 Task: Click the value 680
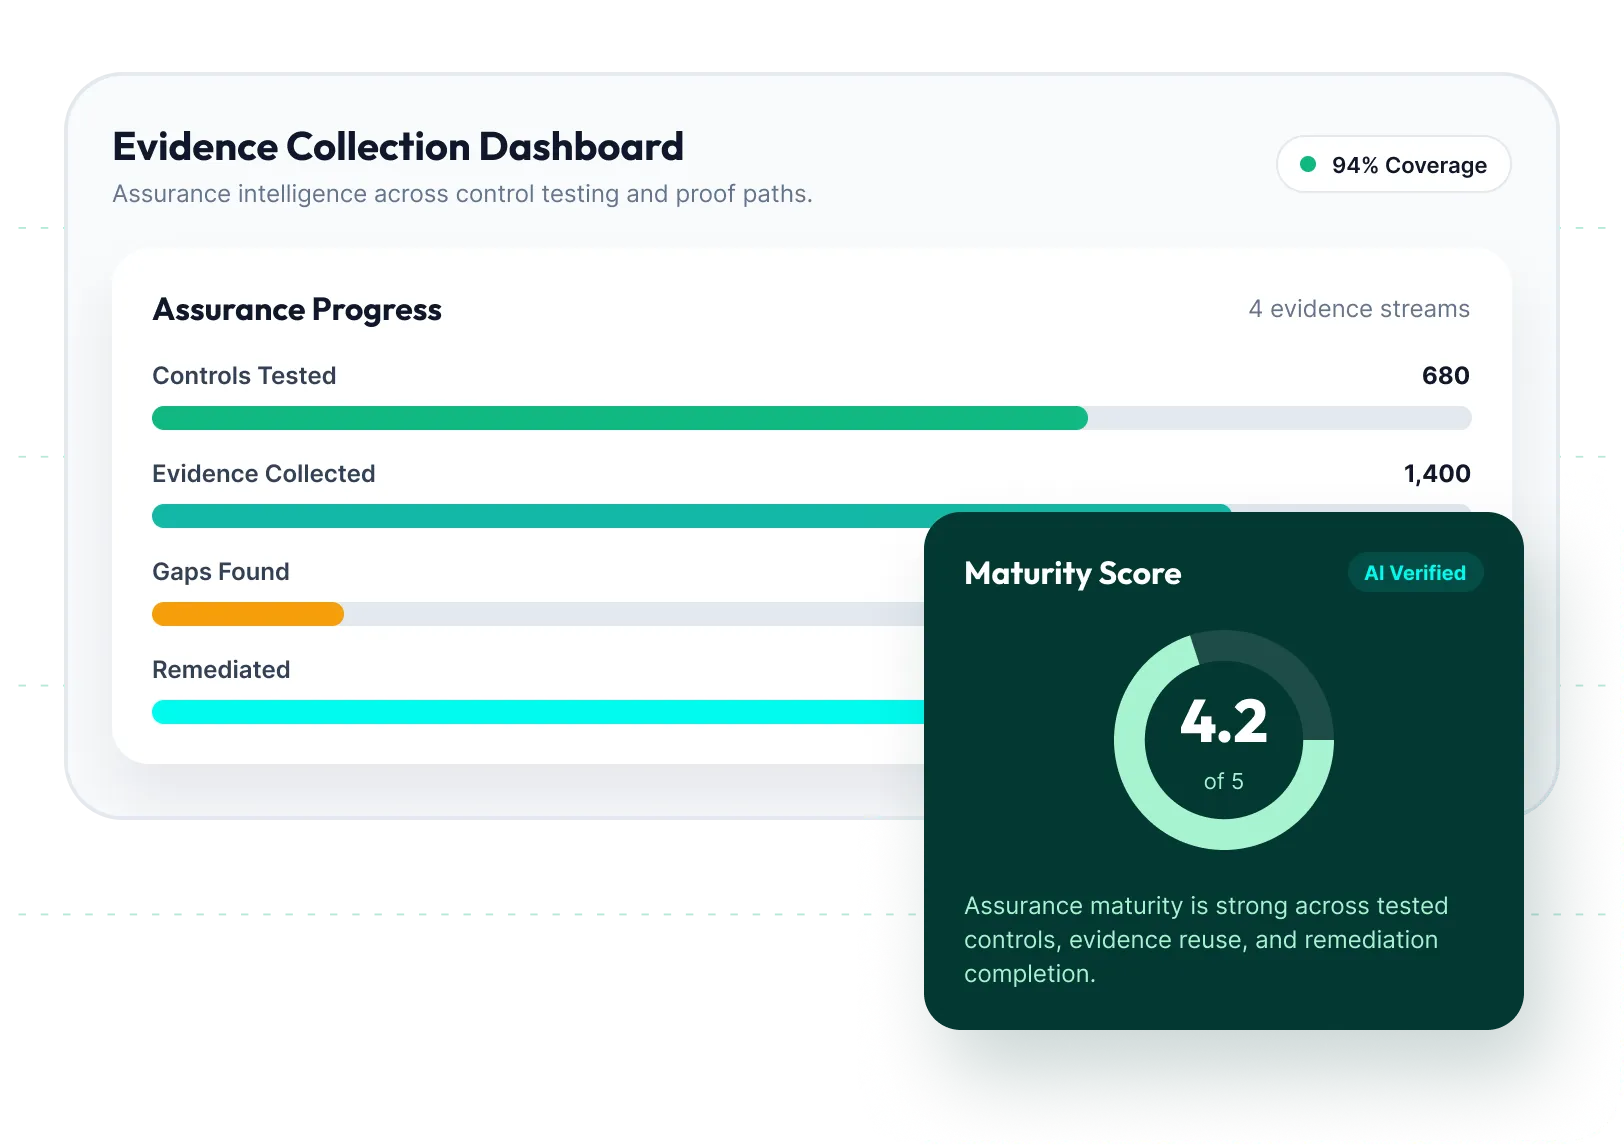[1446, 376]
